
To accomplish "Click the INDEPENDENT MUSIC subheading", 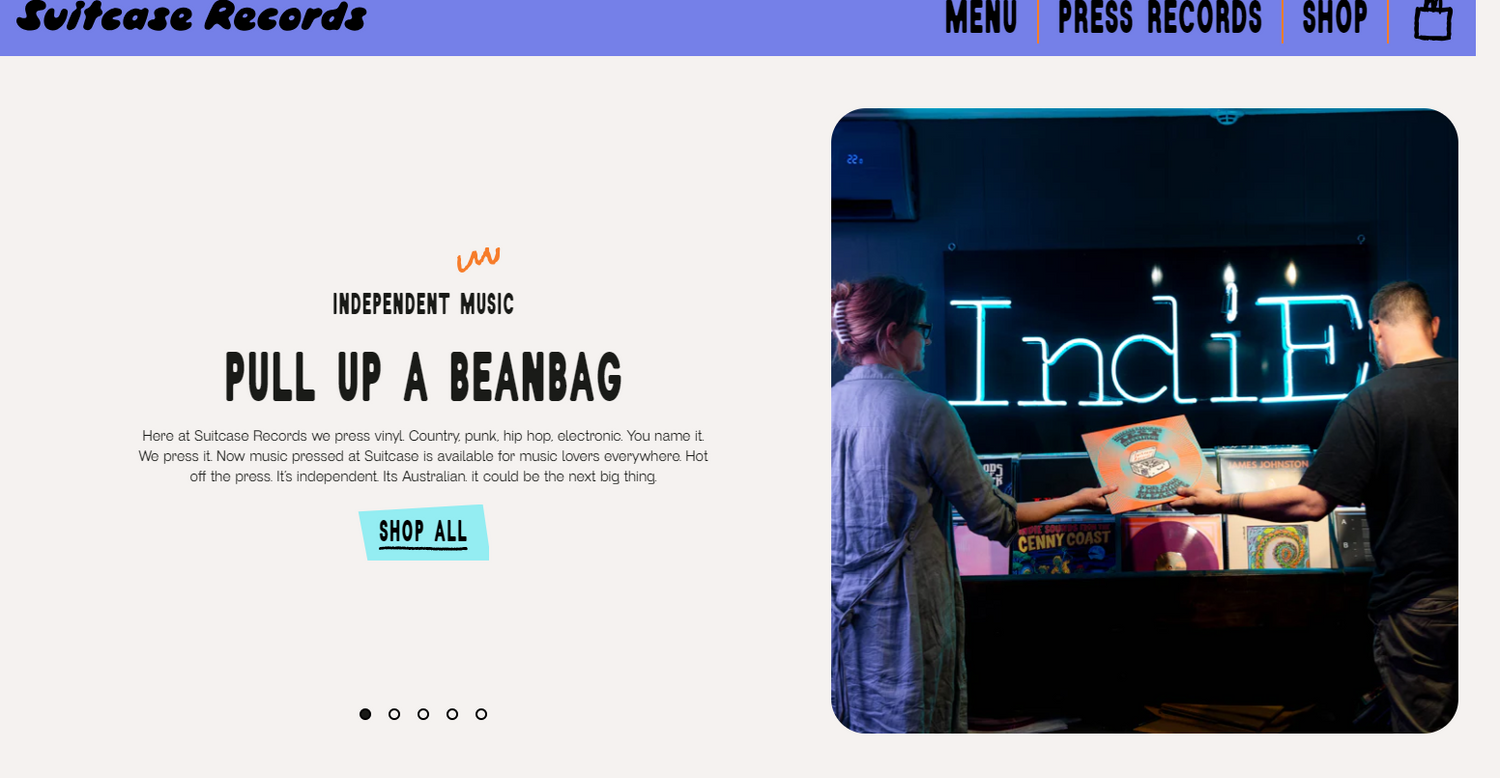I will [x=424, y=304].
